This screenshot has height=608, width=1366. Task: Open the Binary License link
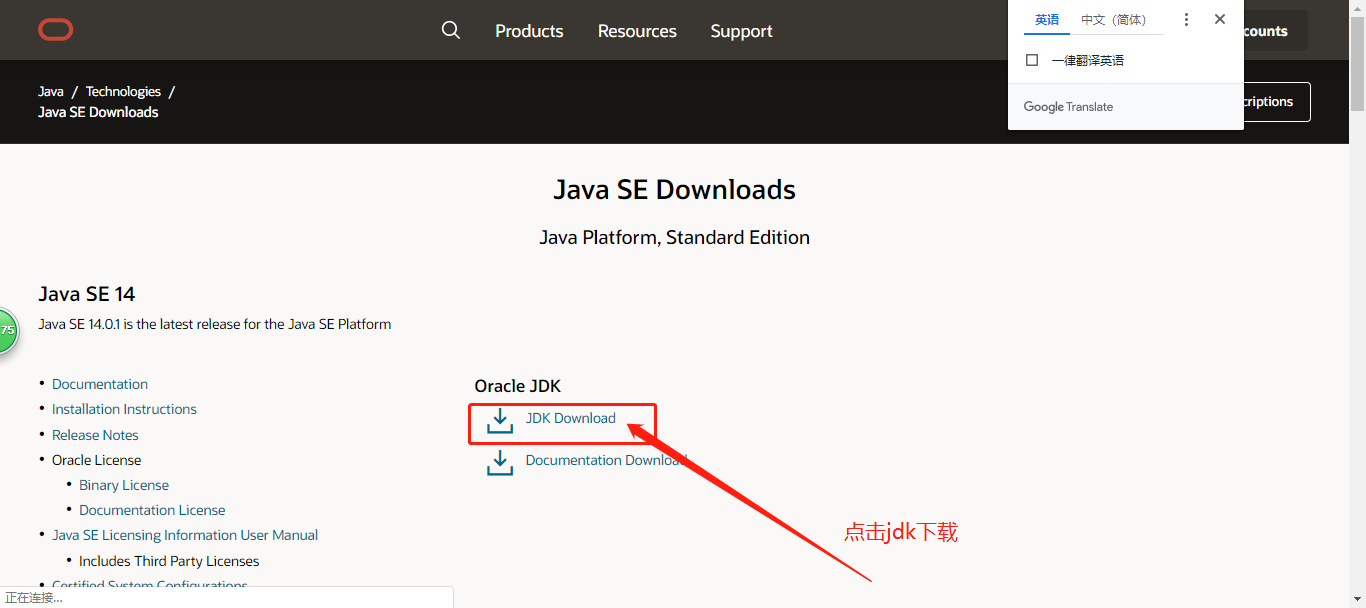coord(124,485)
